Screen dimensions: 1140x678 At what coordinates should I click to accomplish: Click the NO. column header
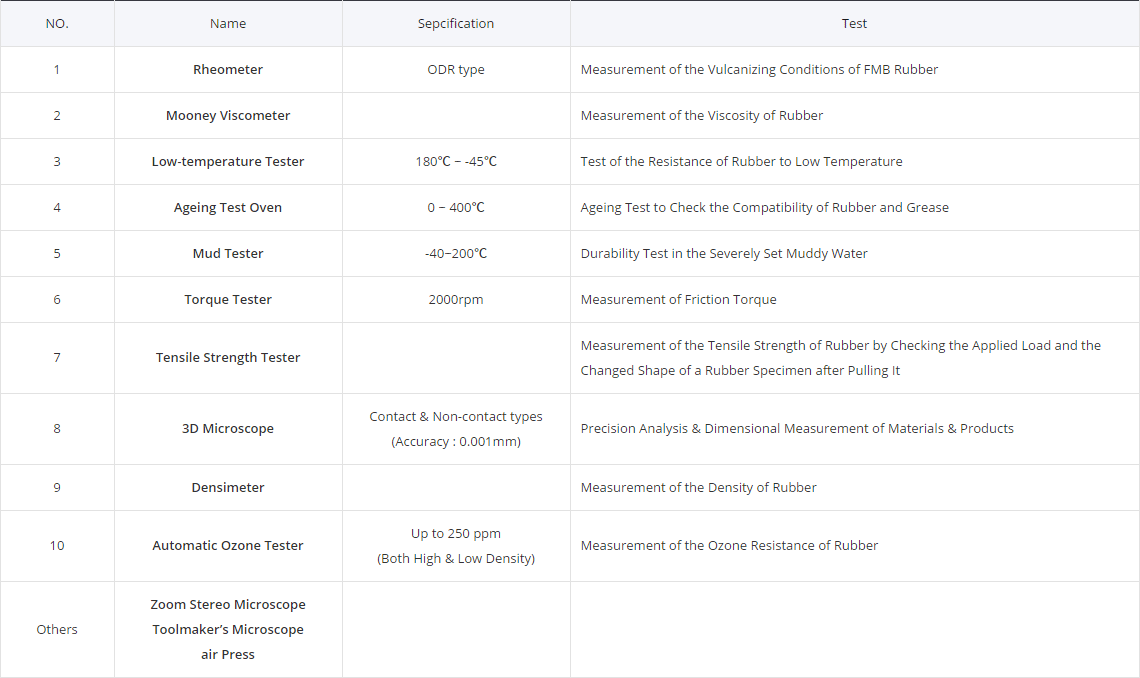tap(57, 23)
